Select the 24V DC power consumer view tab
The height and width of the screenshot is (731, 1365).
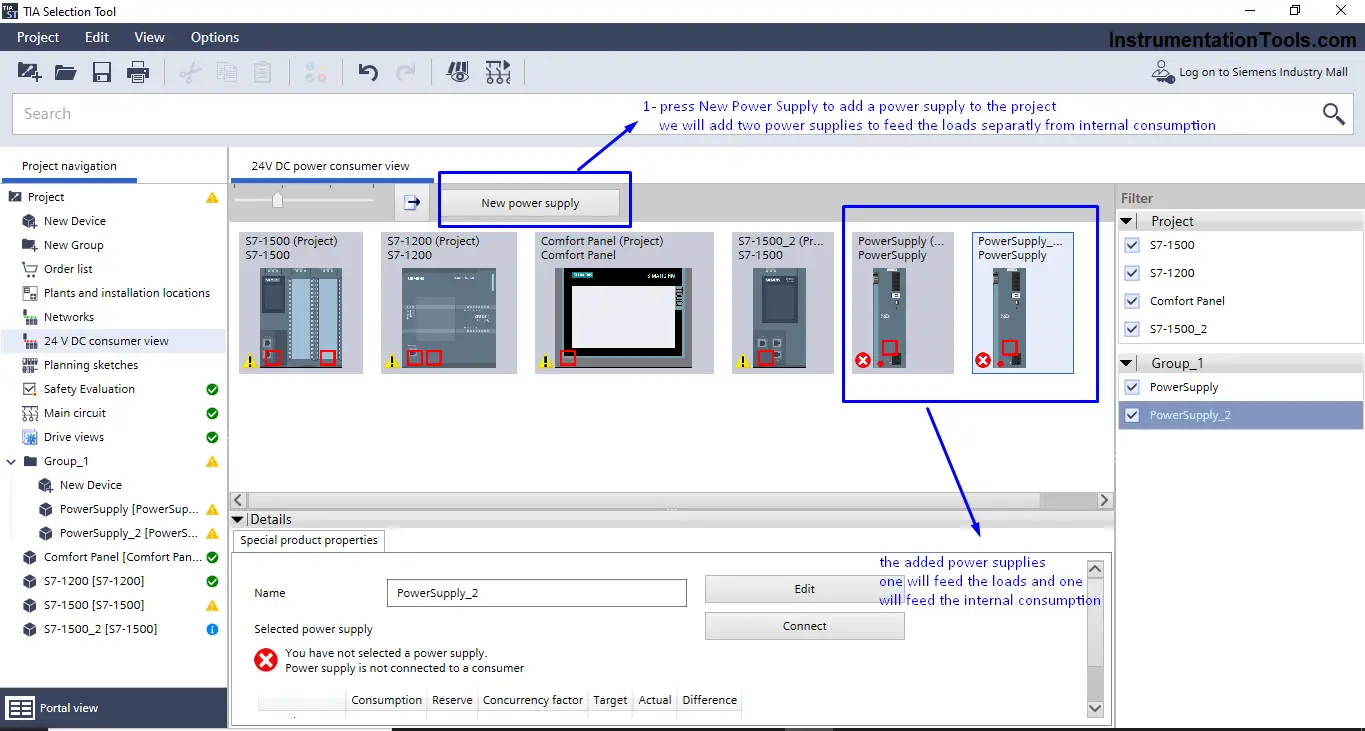click(330, 166)
